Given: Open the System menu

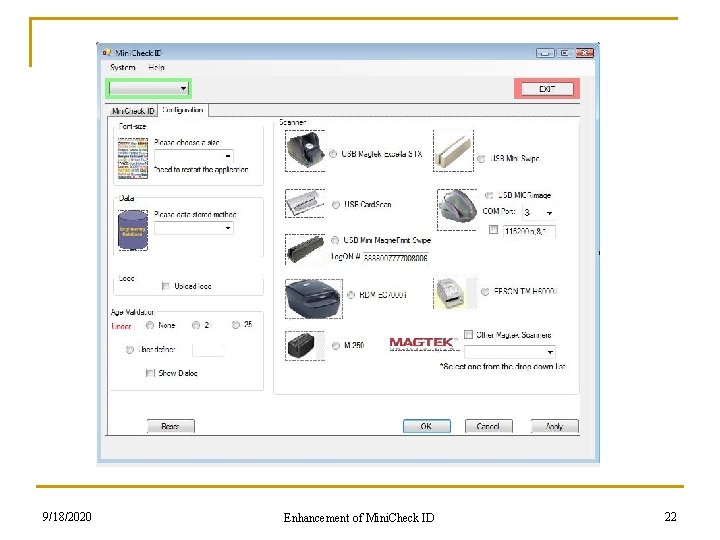Looking at the screenshot, I should click(x=123, y=68).
